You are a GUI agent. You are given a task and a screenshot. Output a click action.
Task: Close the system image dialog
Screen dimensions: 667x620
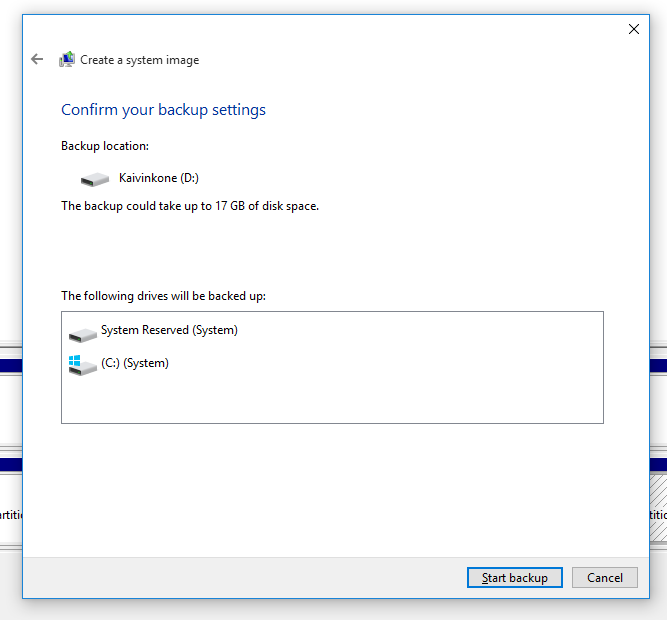pyautogui.click(x=633, y=30)
